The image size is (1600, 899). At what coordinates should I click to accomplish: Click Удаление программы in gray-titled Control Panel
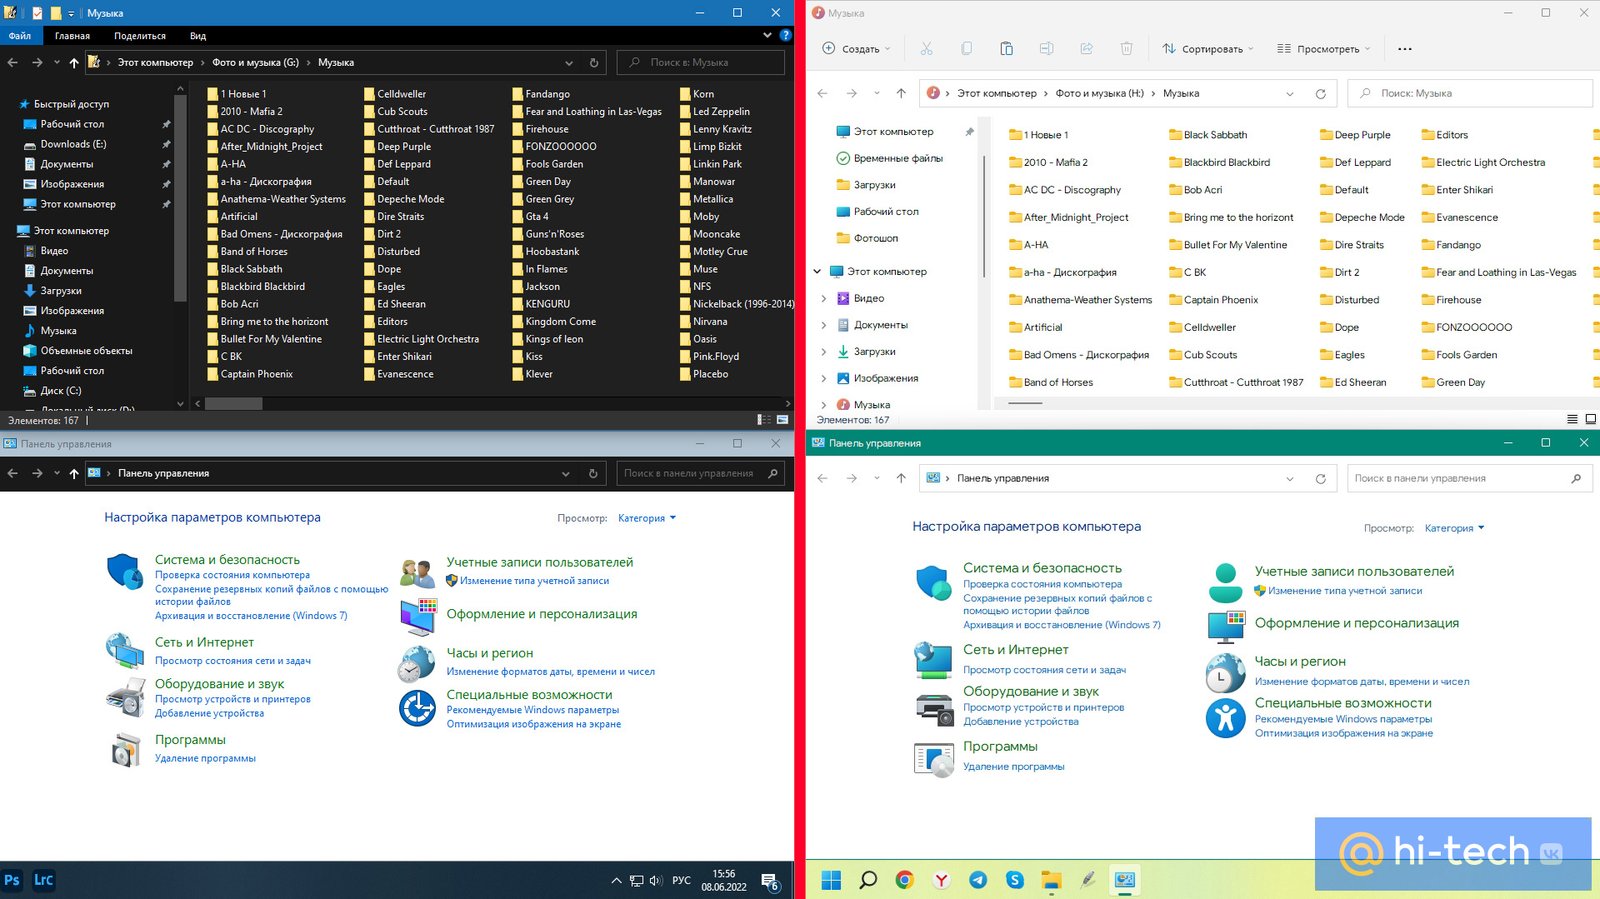[205, 758]
